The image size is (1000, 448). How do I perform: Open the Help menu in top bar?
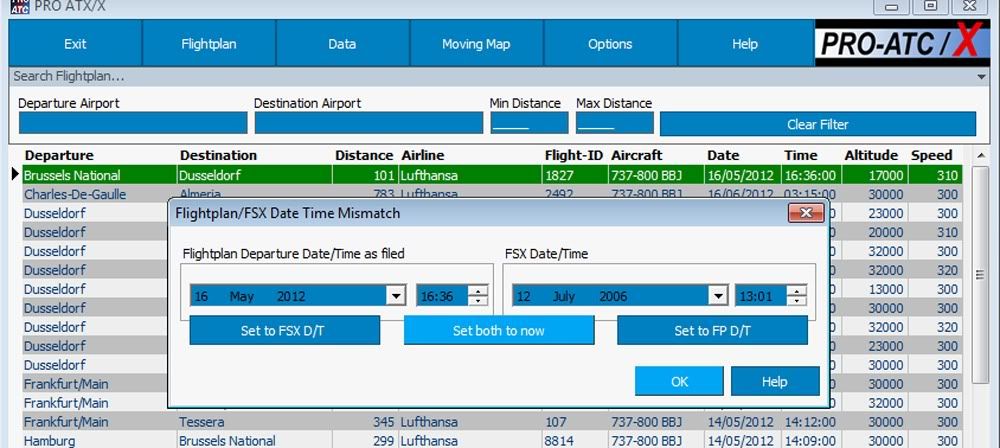[x=744, y=43]
